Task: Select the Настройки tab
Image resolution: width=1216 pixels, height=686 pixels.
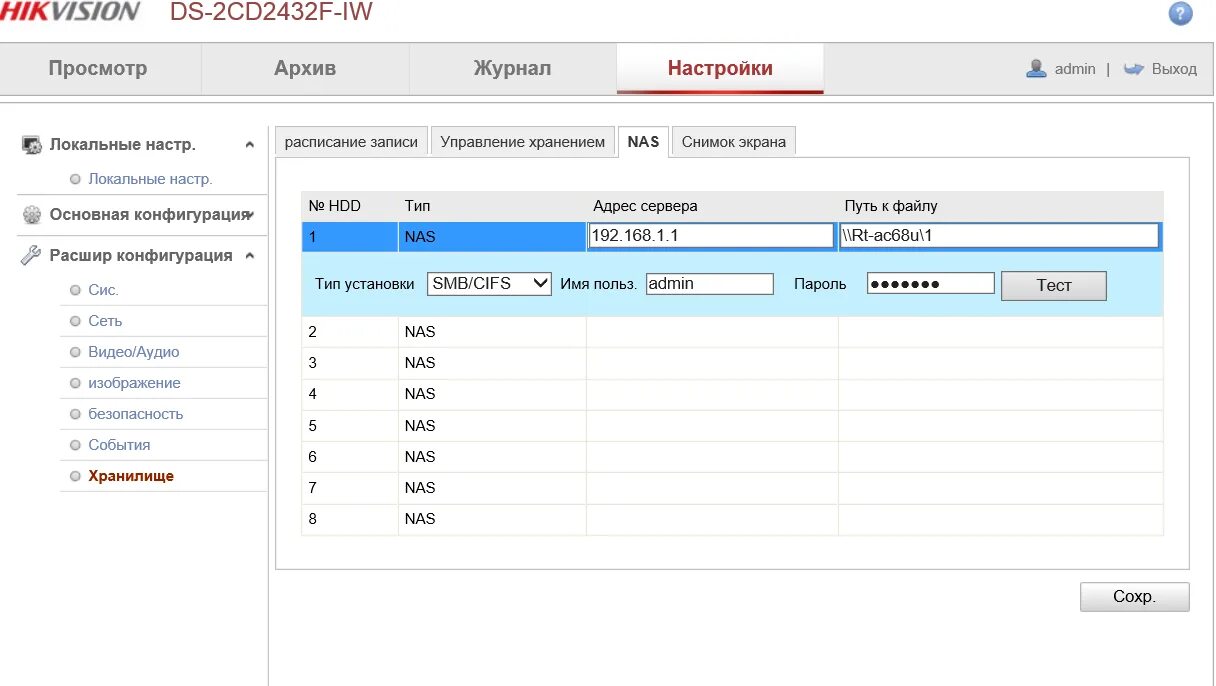Action: coord(720,69)
